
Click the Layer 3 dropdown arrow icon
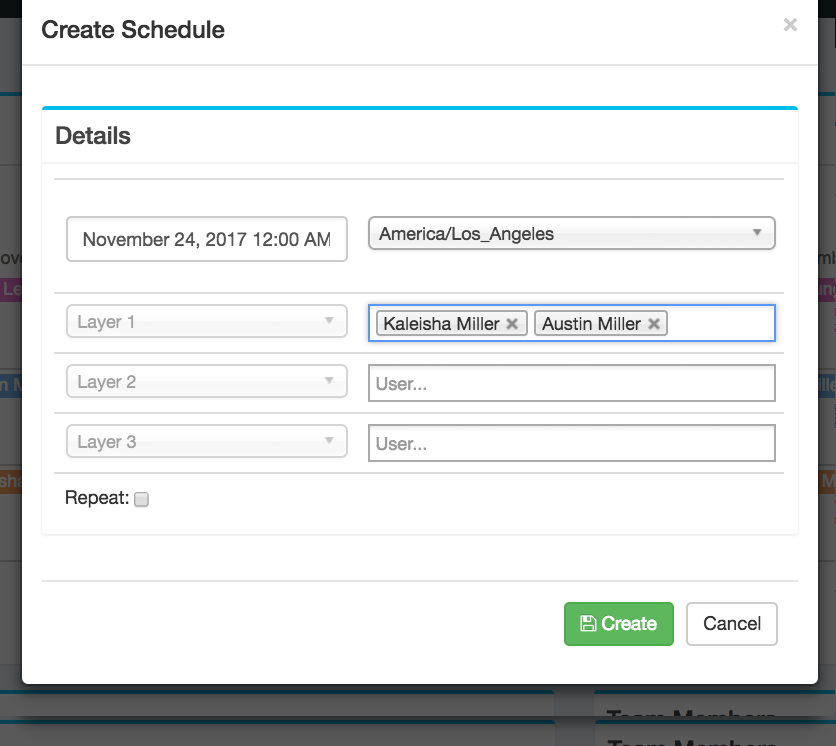point(329,440)
